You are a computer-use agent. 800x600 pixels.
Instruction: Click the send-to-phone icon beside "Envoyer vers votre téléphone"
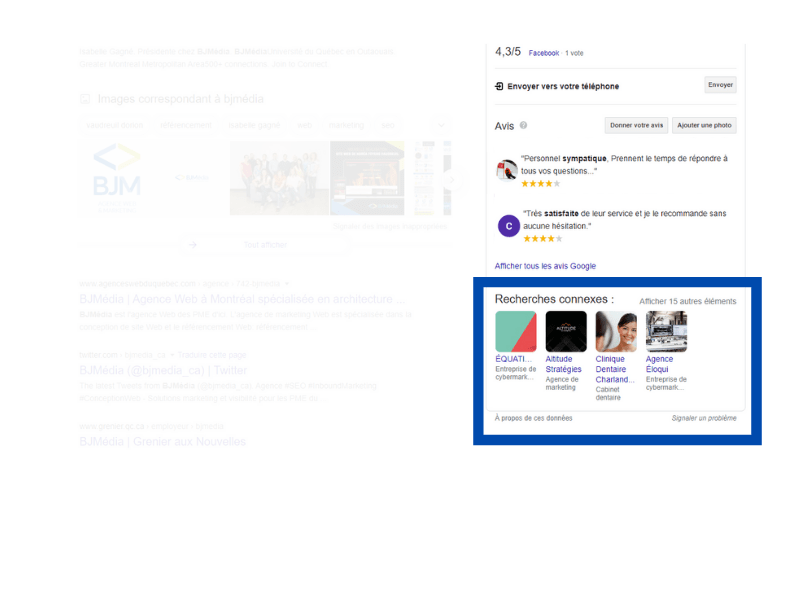[499, 86]
